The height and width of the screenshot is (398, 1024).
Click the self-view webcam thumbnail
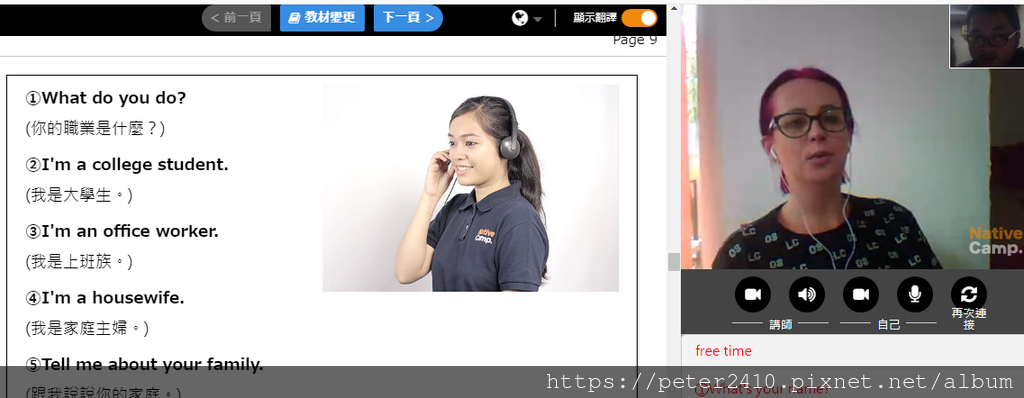pyautogui.click(x=987, y=36)
